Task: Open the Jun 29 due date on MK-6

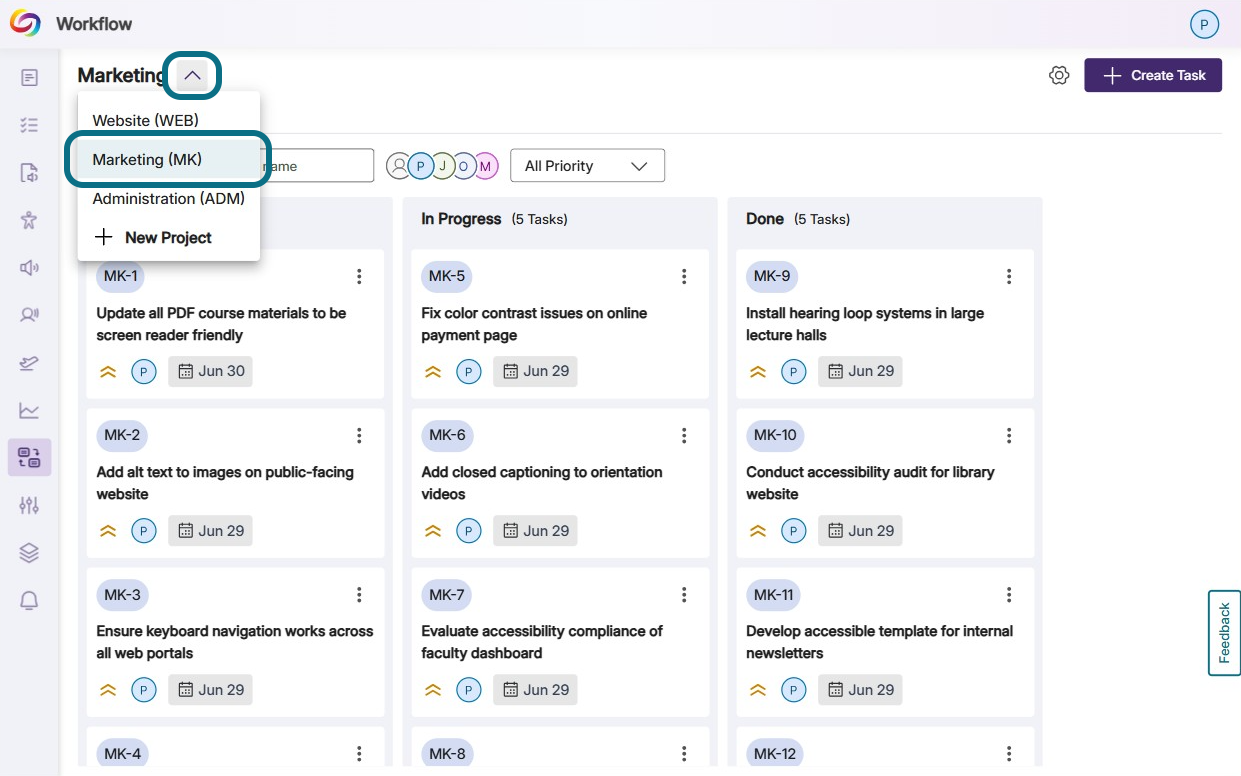Action: click(x=535, y=530)
